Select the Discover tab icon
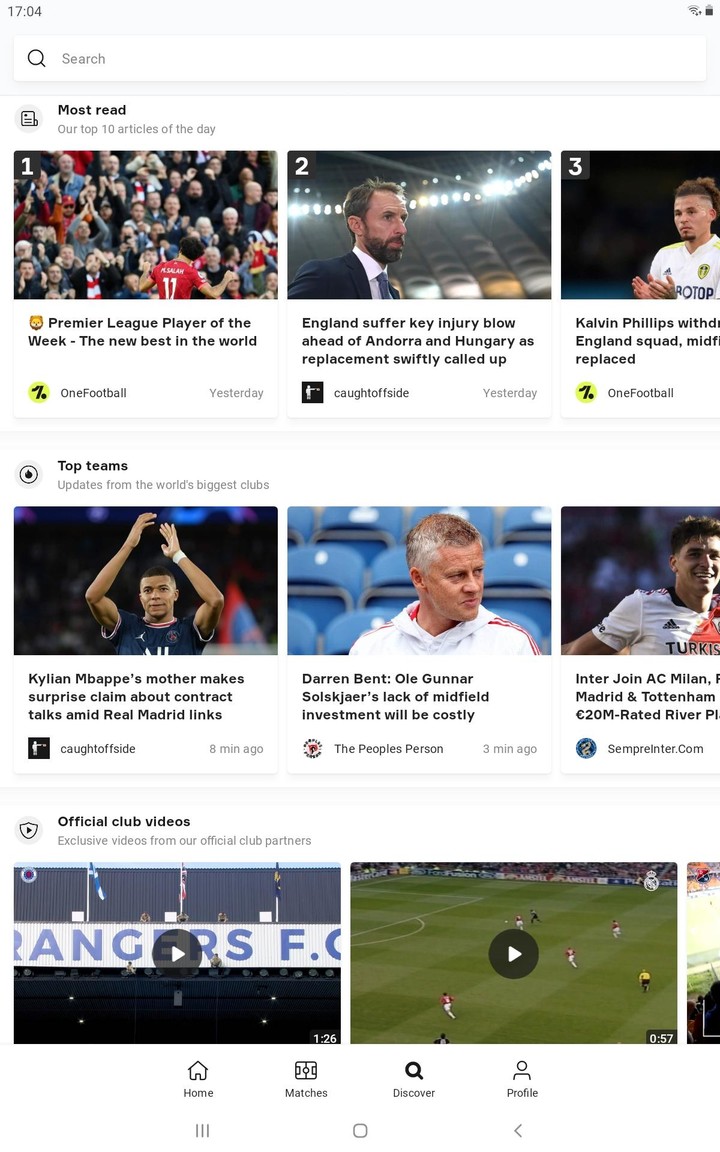Image resolution: width=720 pixels, height=1152 pixels. coord(414,1070)
